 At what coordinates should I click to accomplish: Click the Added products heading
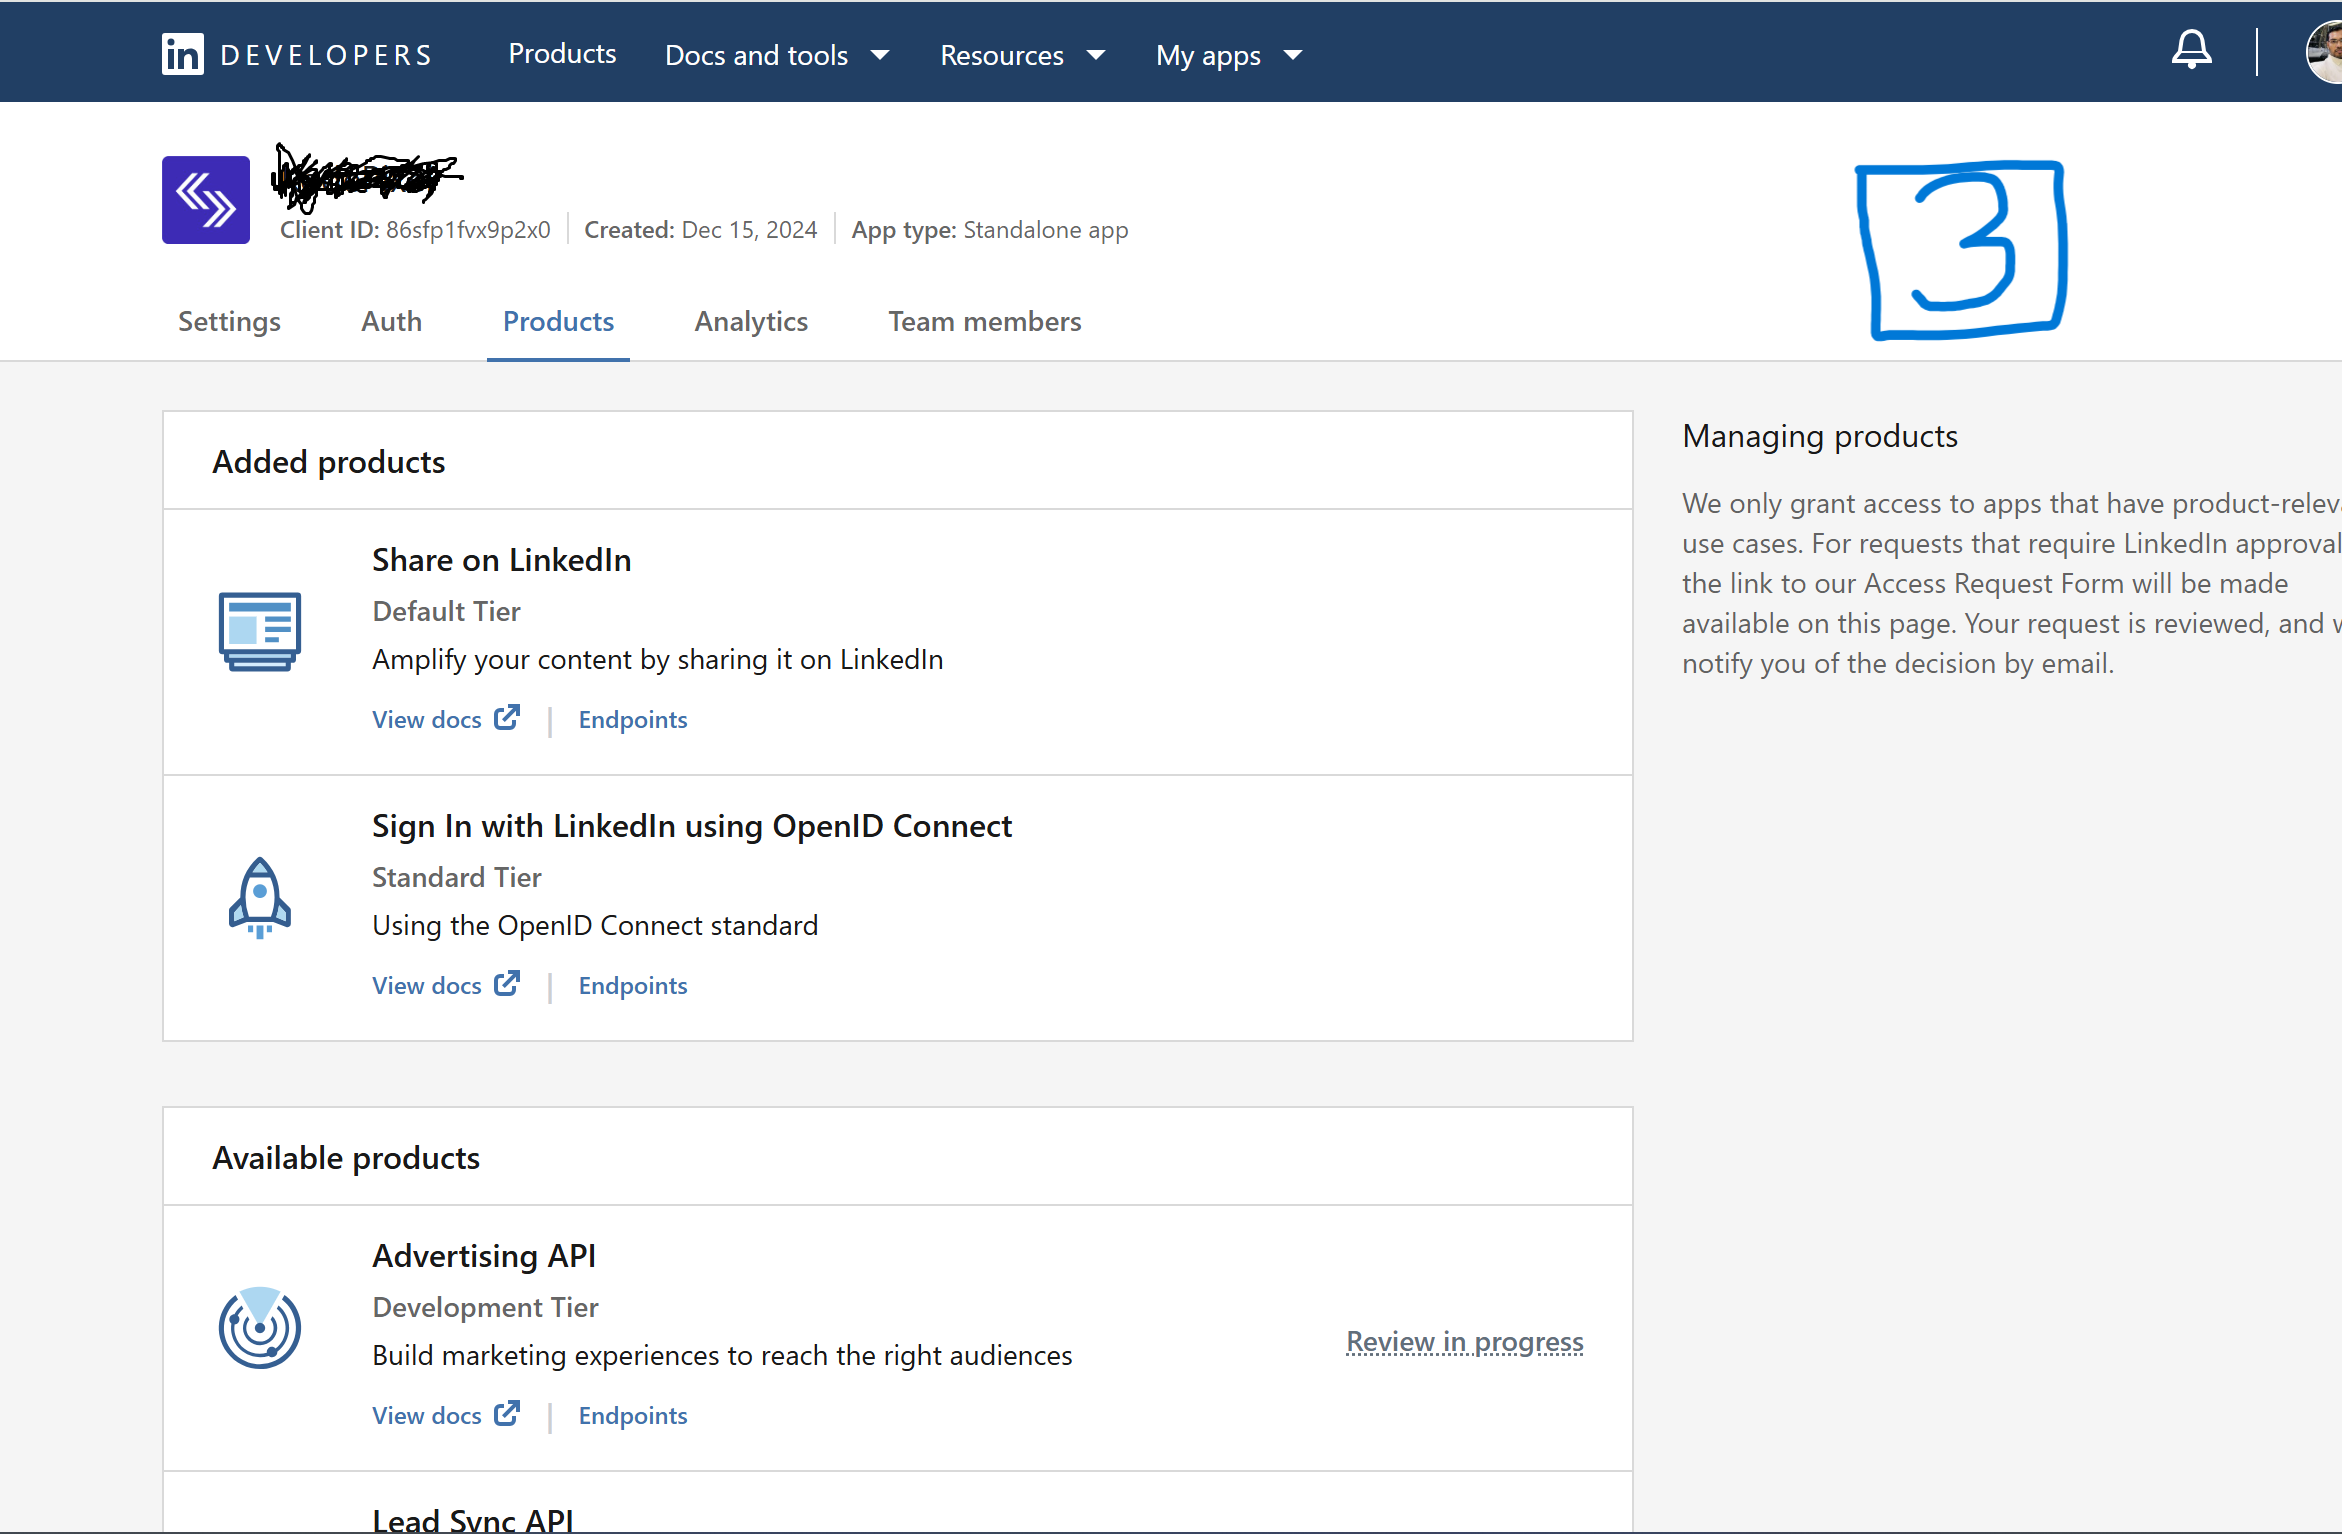(x=328, y=462)
